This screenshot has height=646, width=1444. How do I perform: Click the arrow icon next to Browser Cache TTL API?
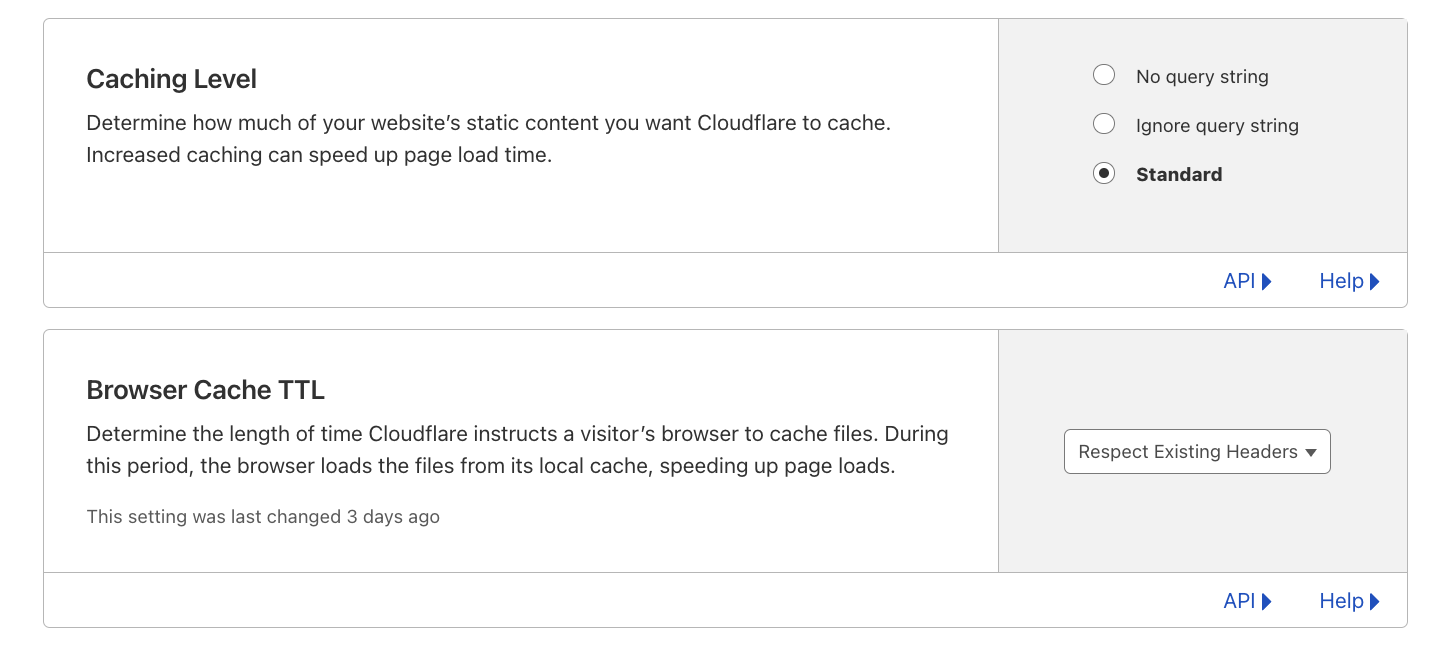click(1268, 601)
